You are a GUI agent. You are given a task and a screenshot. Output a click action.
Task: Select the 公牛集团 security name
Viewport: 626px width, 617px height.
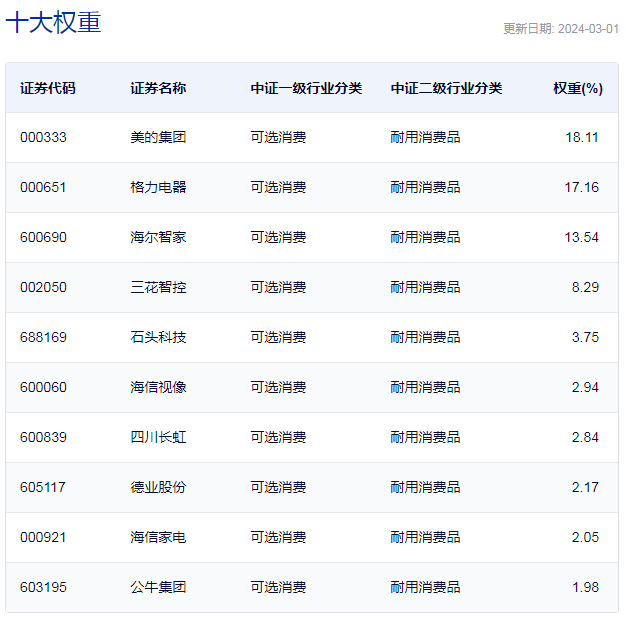[x=158, y=587]
